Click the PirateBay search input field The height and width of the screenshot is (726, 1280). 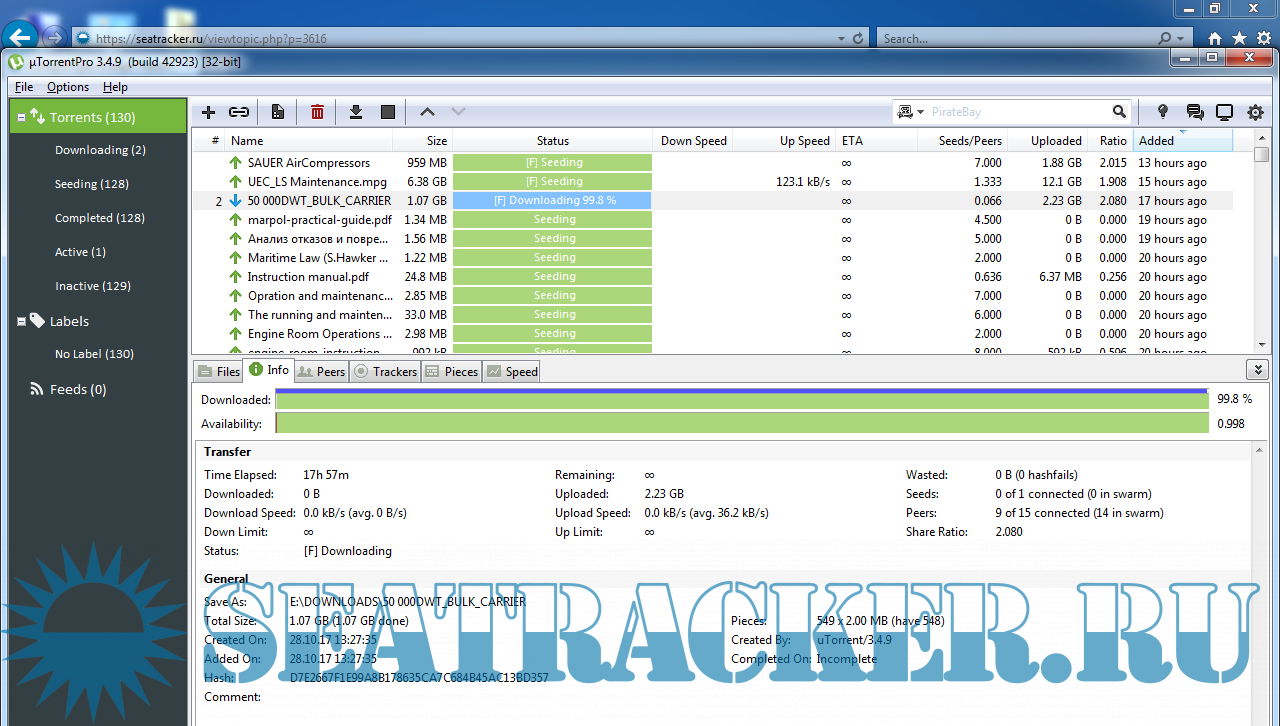[x=1015, y=112]
